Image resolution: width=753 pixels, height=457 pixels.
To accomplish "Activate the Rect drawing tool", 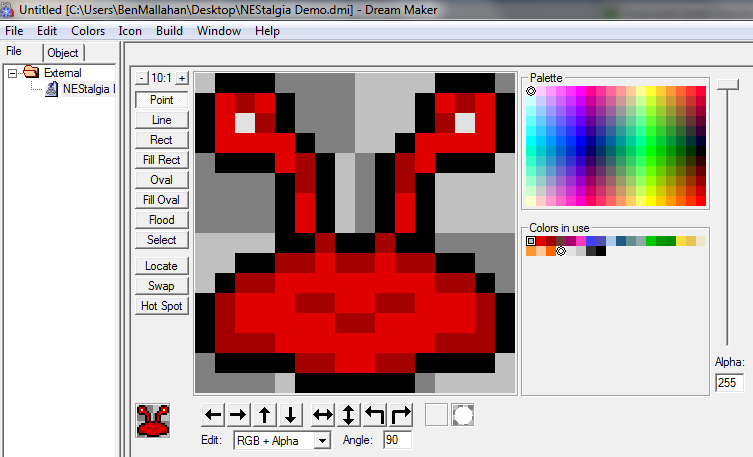I will coord(161,140).
